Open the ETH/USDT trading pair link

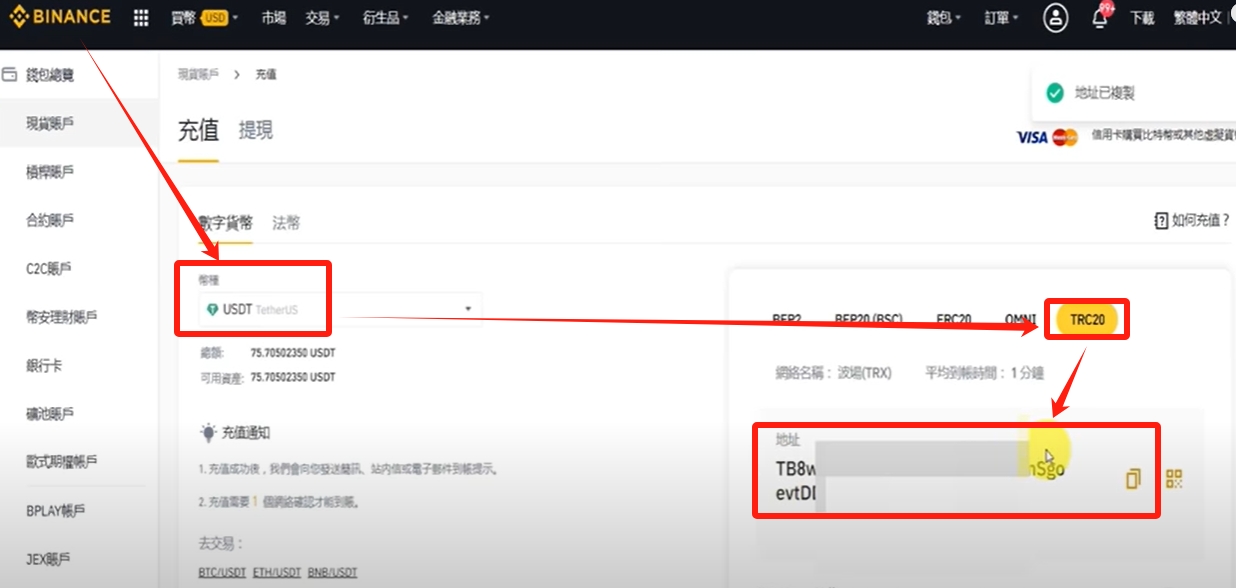[275, 573]
